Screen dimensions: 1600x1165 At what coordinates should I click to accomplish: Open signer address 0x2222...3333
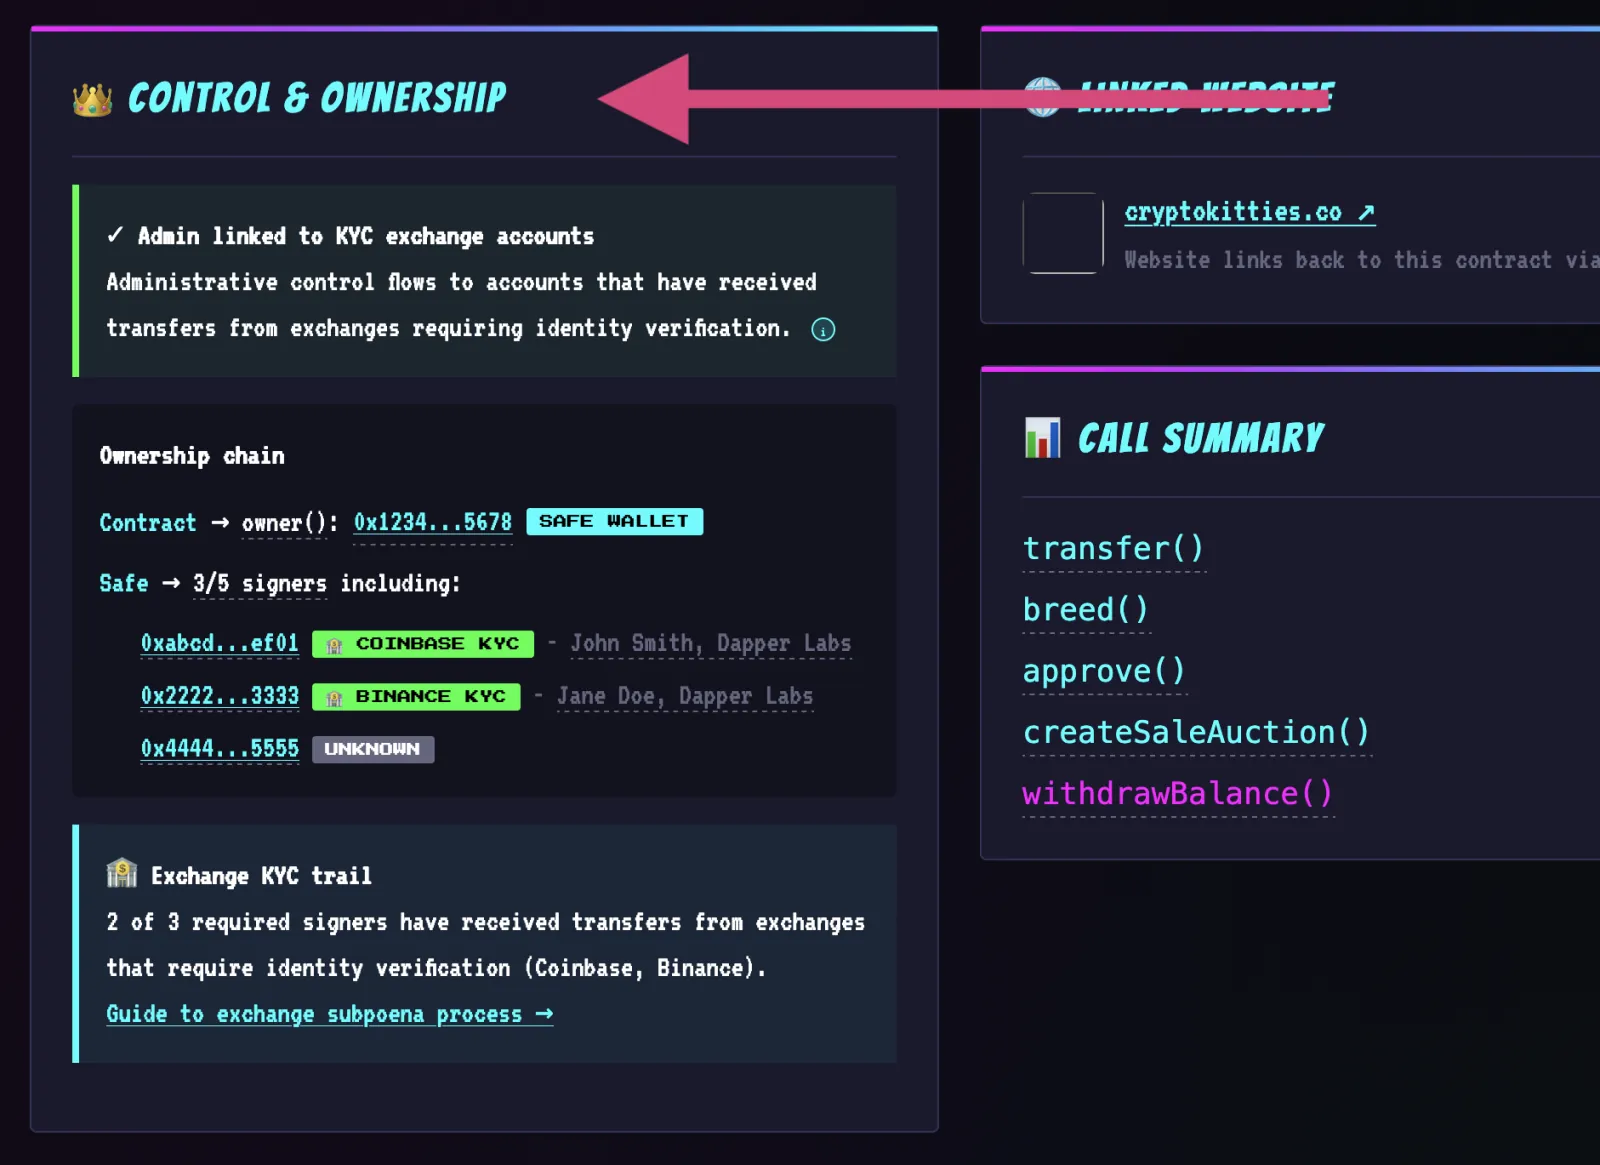[x=220, y=696]
